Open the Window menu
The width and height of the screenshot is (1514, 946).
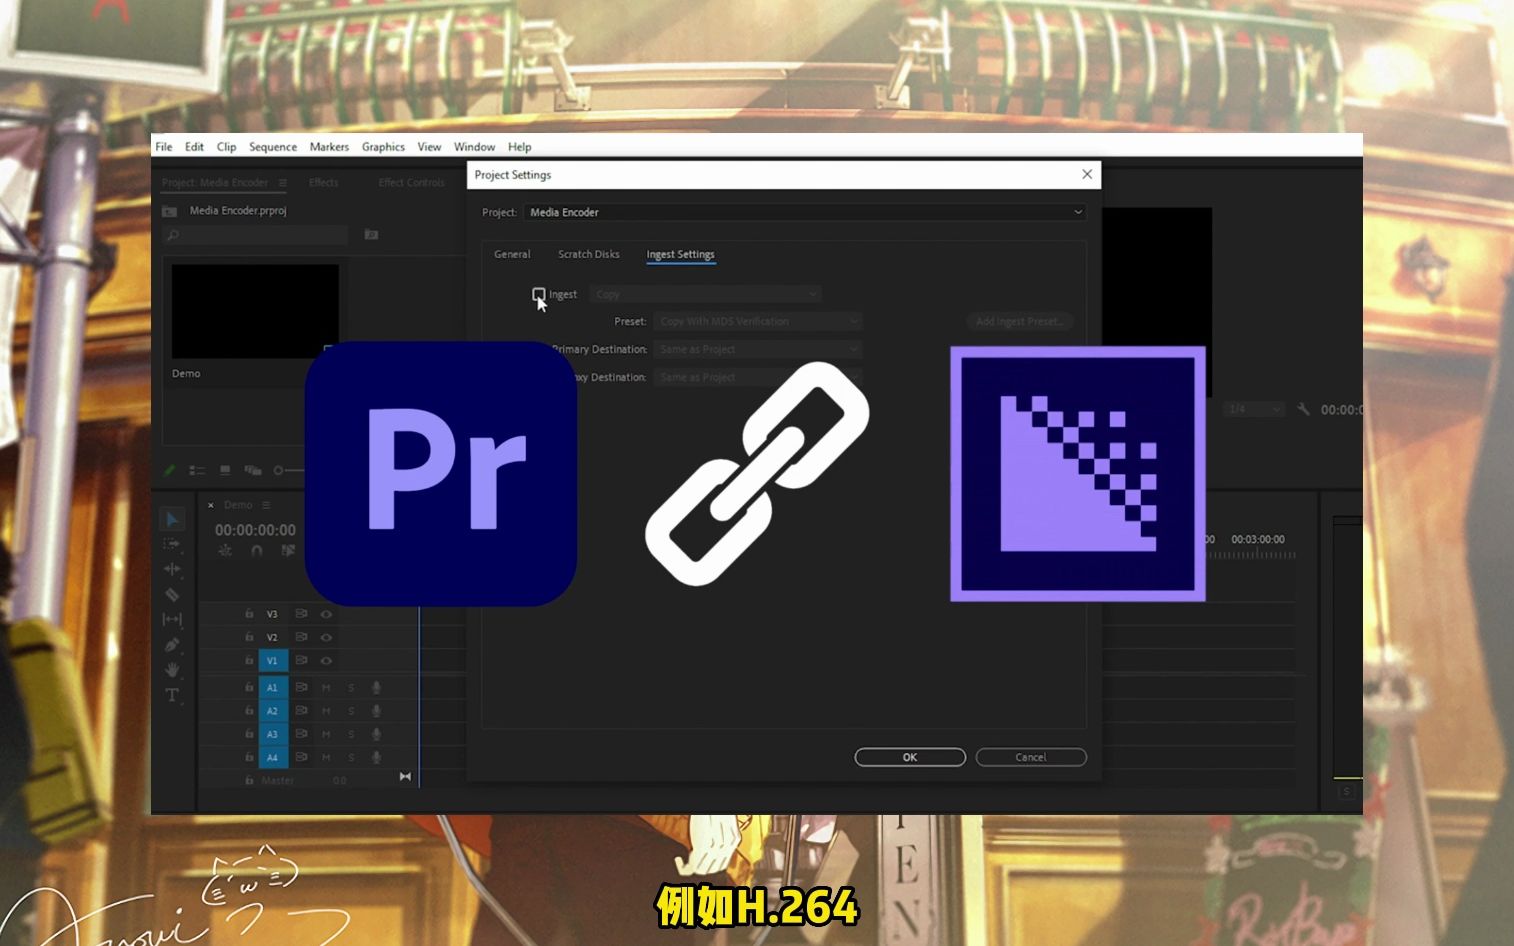(x=474, y=147)
